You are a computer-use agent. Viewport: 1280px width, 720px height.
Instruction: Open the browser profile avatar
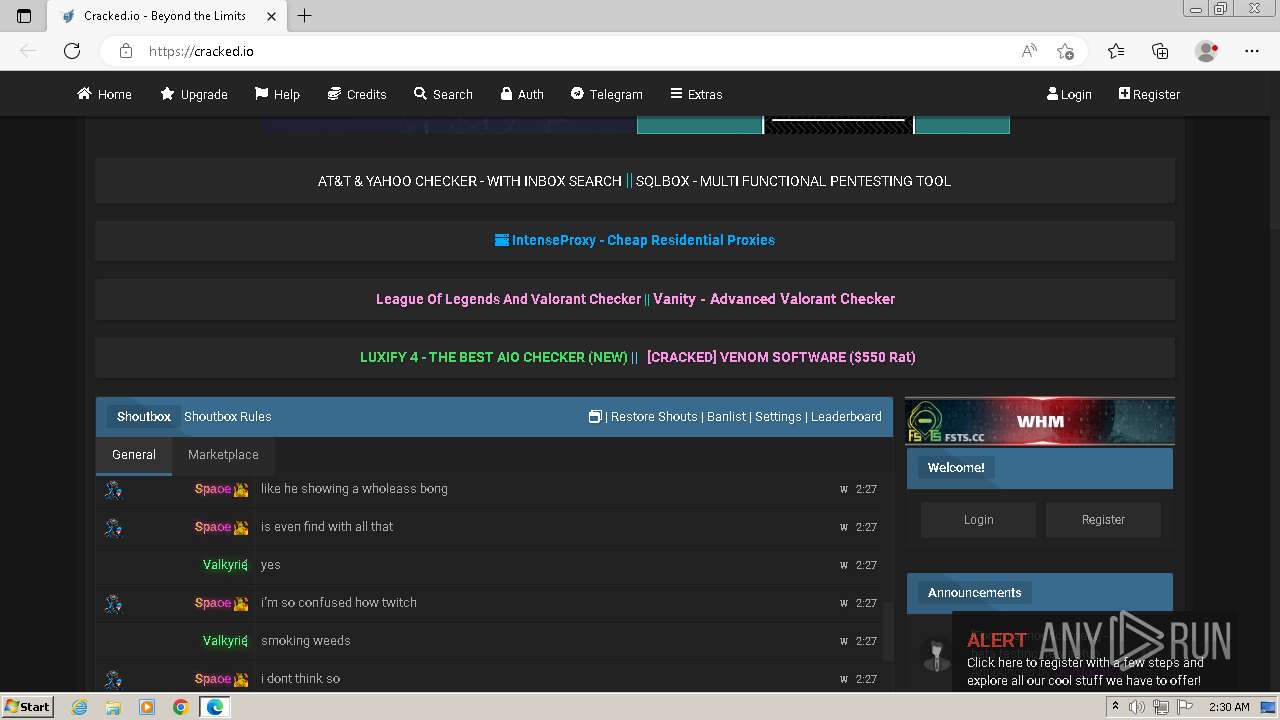(x=1206, y=51)
